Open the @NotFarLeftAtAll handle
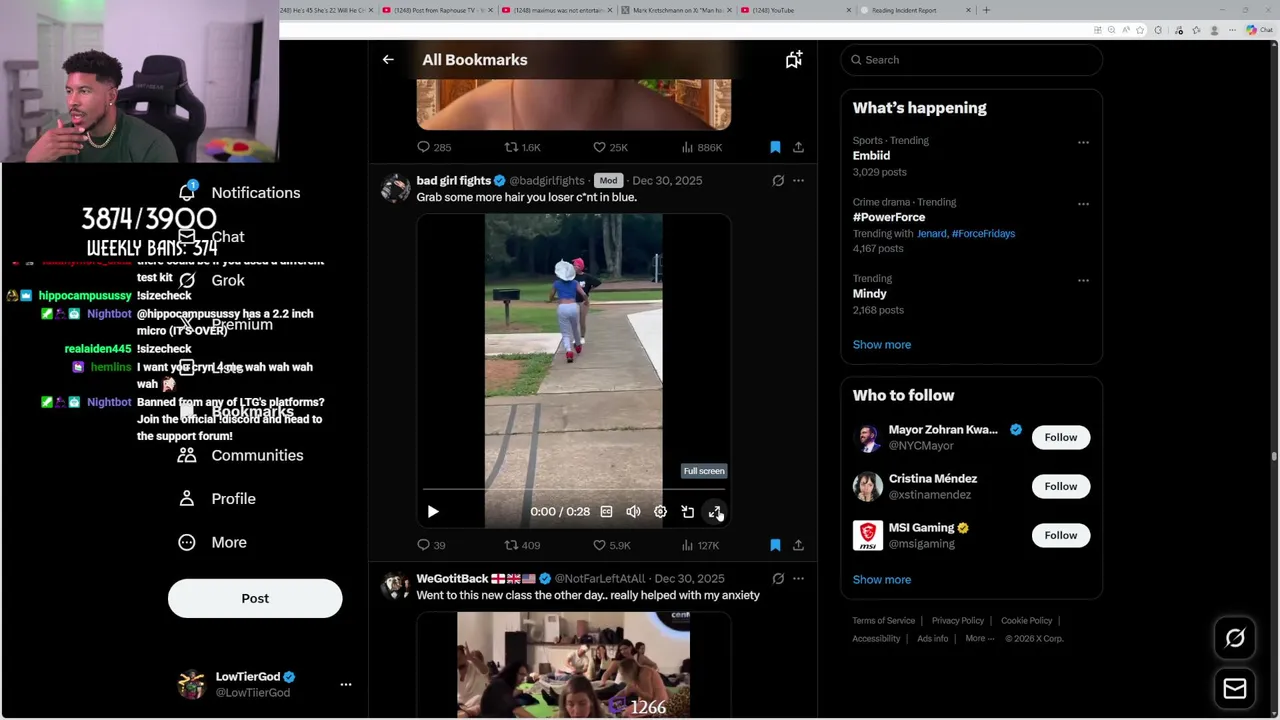The width and height of the screenshot is (1280, 720). 600,579
